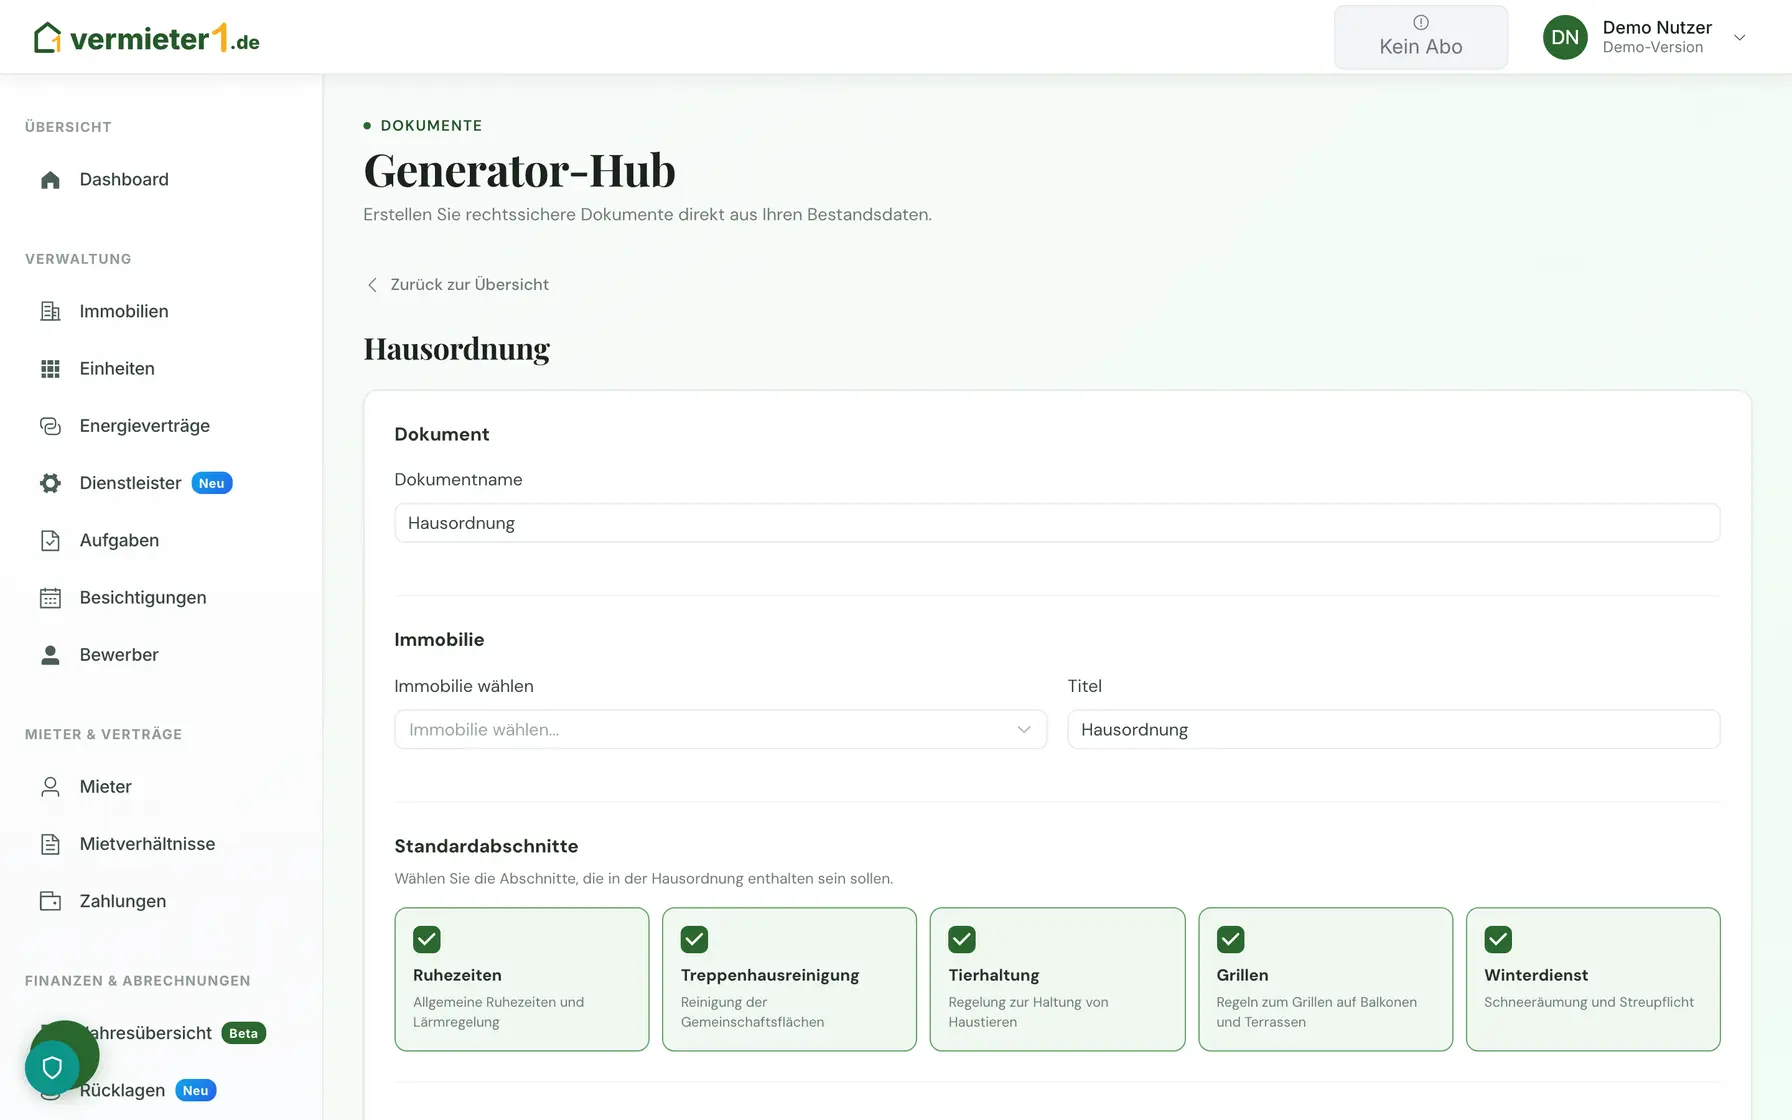The height and width of the screenshot is (1120, 1792).
Task: Click the floating shield badge button
Action: [52, 1067]
